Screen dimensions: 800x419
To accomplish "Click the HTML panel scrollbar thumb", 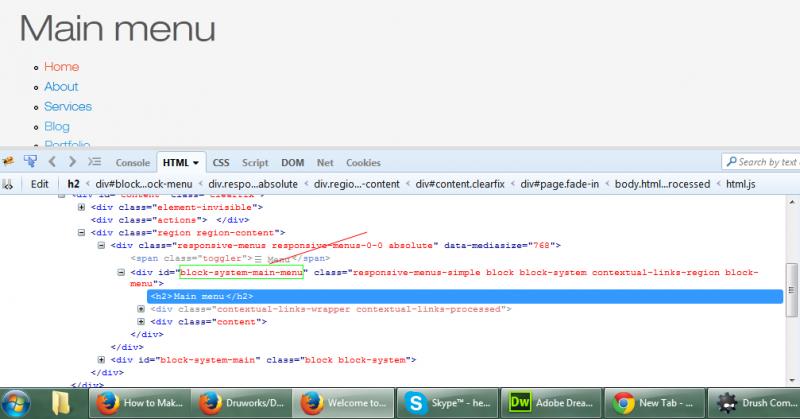I will coord(791,290).
